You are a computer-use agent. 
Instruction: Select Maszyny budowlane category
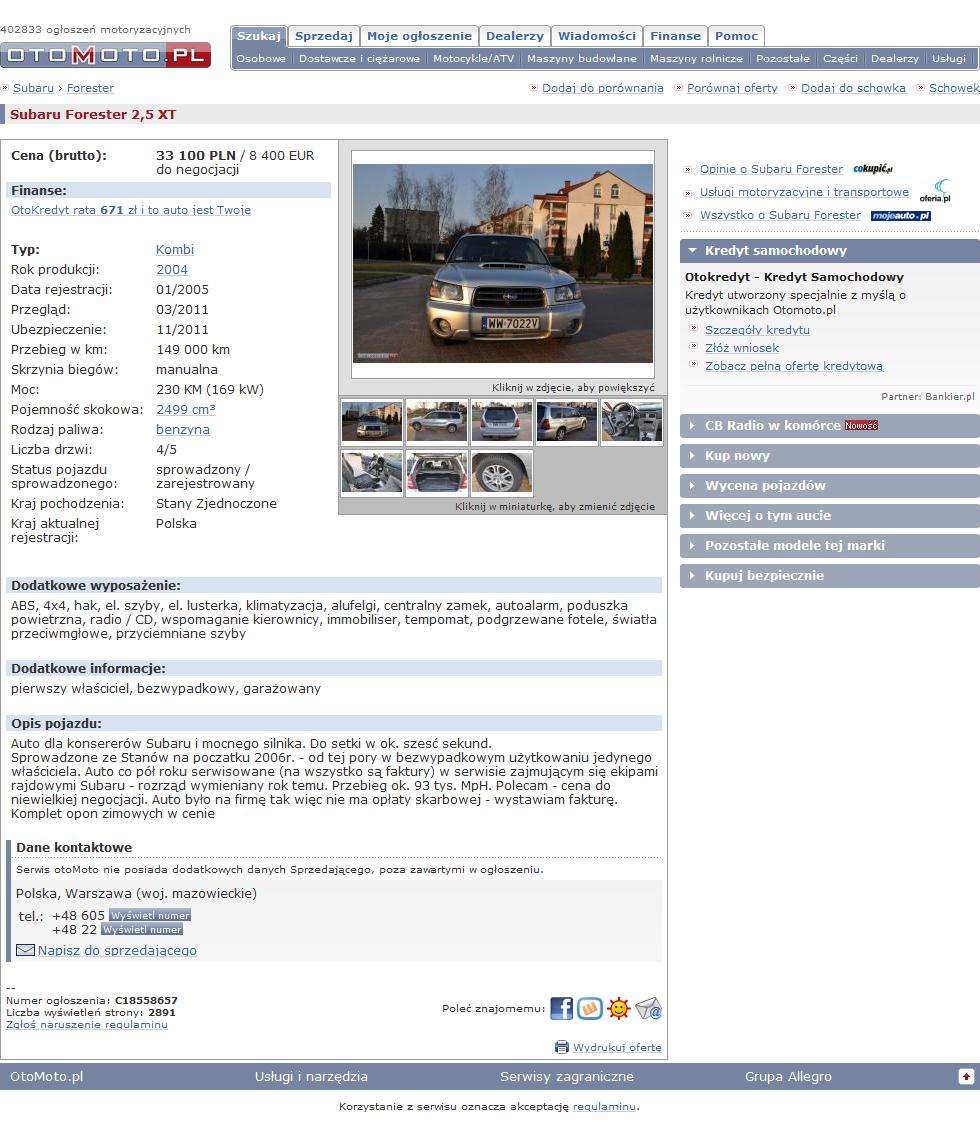pyautogui.click(x=581, y=58)
